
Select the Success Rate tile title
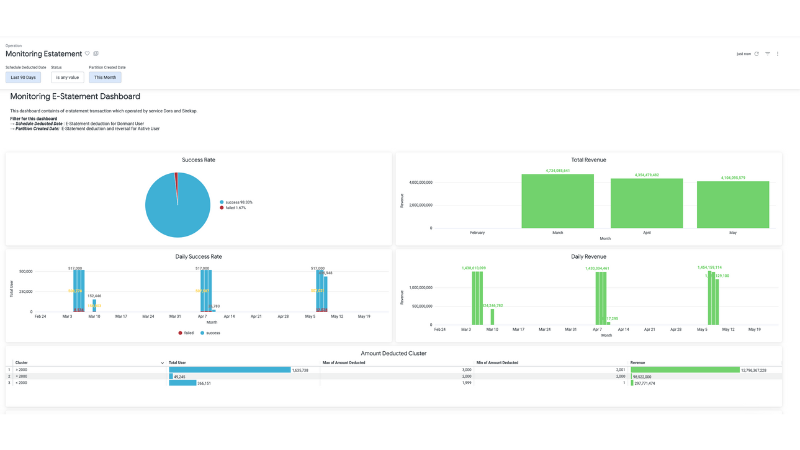click(198, 160)
